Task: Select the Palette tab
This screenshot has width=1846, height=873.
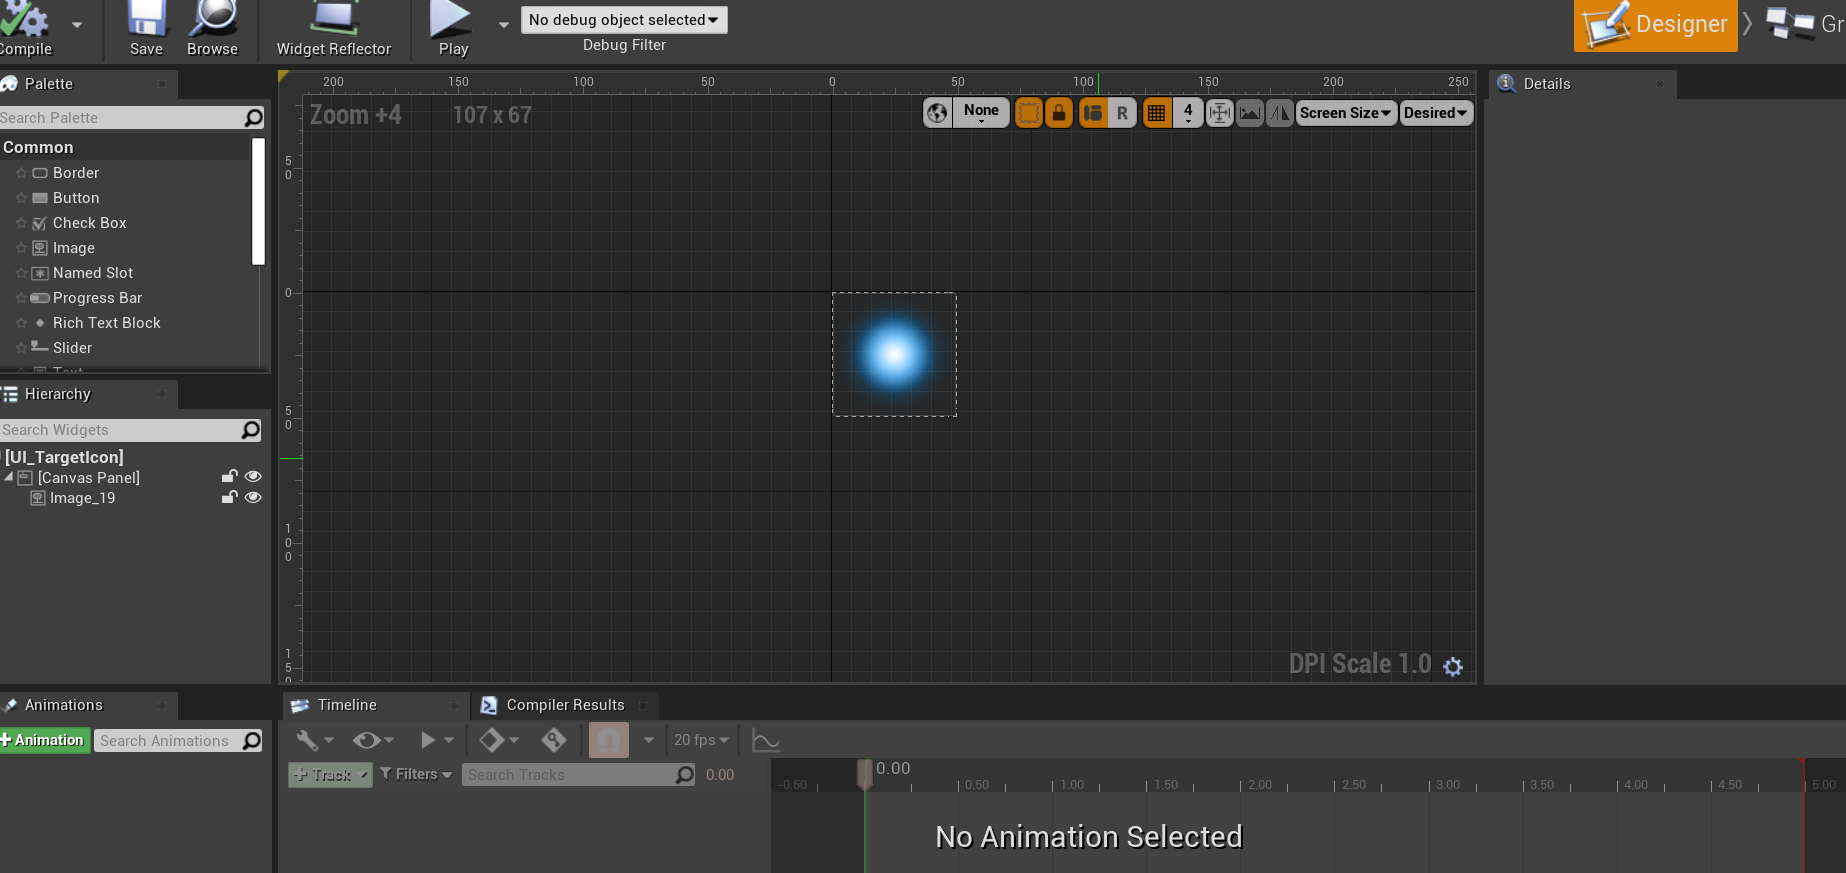Action: point(48,84)
